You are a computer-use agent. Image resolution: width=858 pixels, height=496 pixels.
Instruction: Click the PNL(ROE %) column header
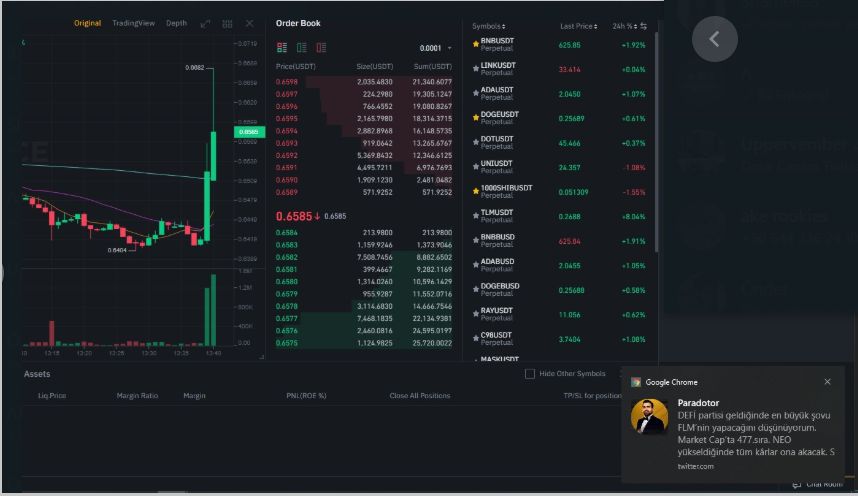tap(306, 395)
